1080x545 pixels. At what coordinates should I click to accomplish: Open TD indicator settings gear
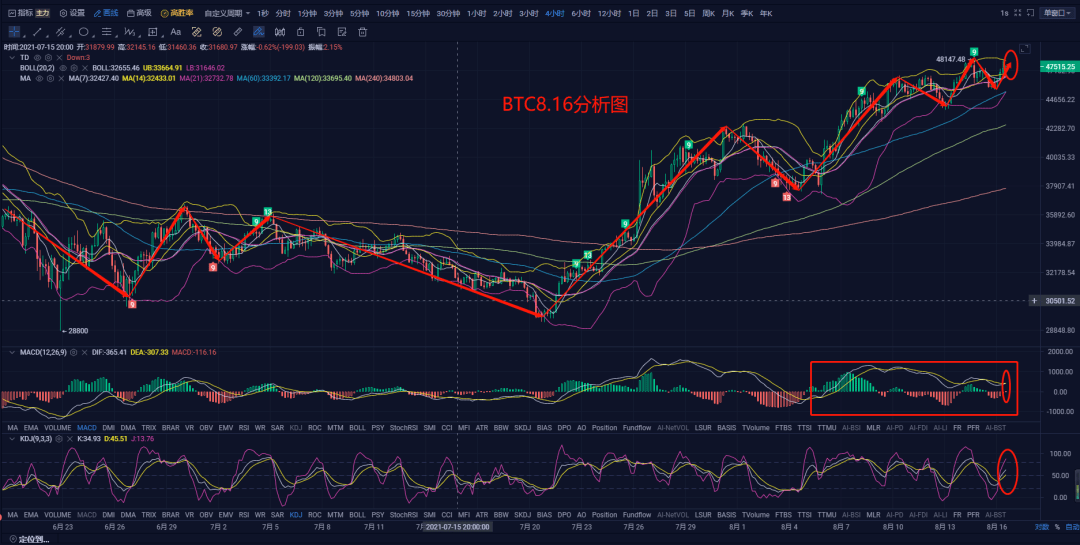49,57
